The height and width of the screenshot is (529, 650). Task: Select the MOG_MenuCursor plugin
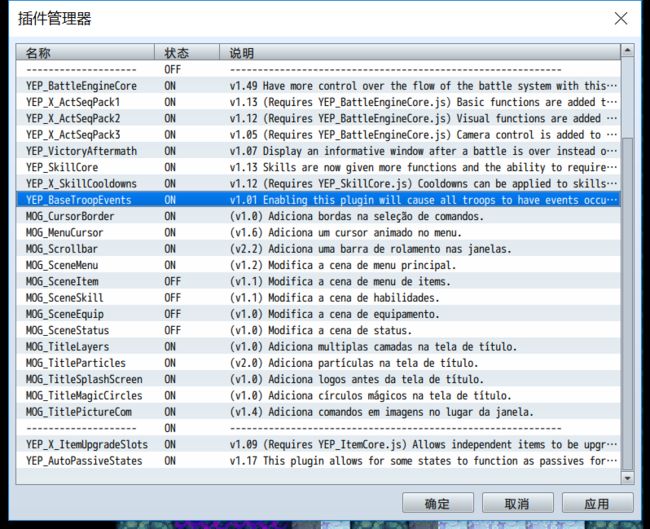[x=318, y=233]
